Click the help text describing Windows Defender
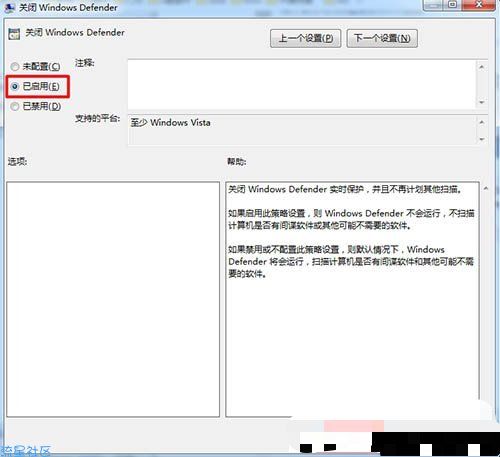 [352, 231]
